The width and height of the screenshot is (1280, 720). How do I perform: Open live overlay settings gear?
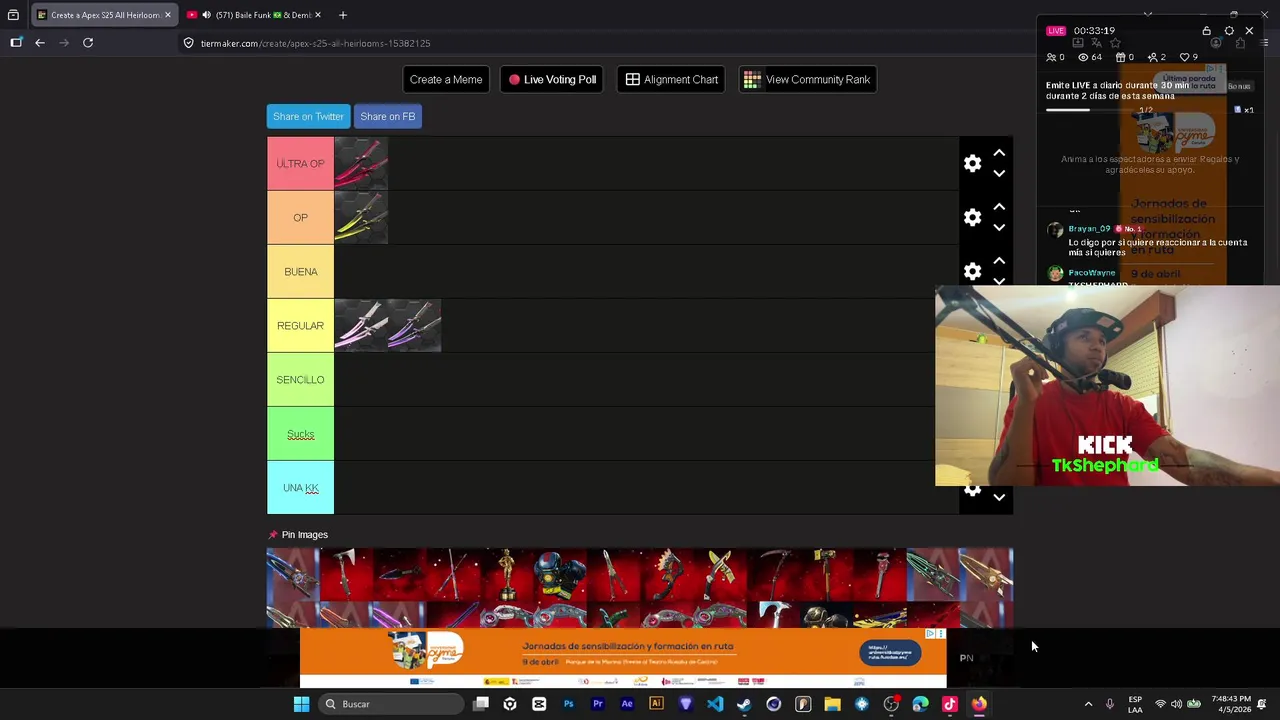click(x=1229, y=31)
